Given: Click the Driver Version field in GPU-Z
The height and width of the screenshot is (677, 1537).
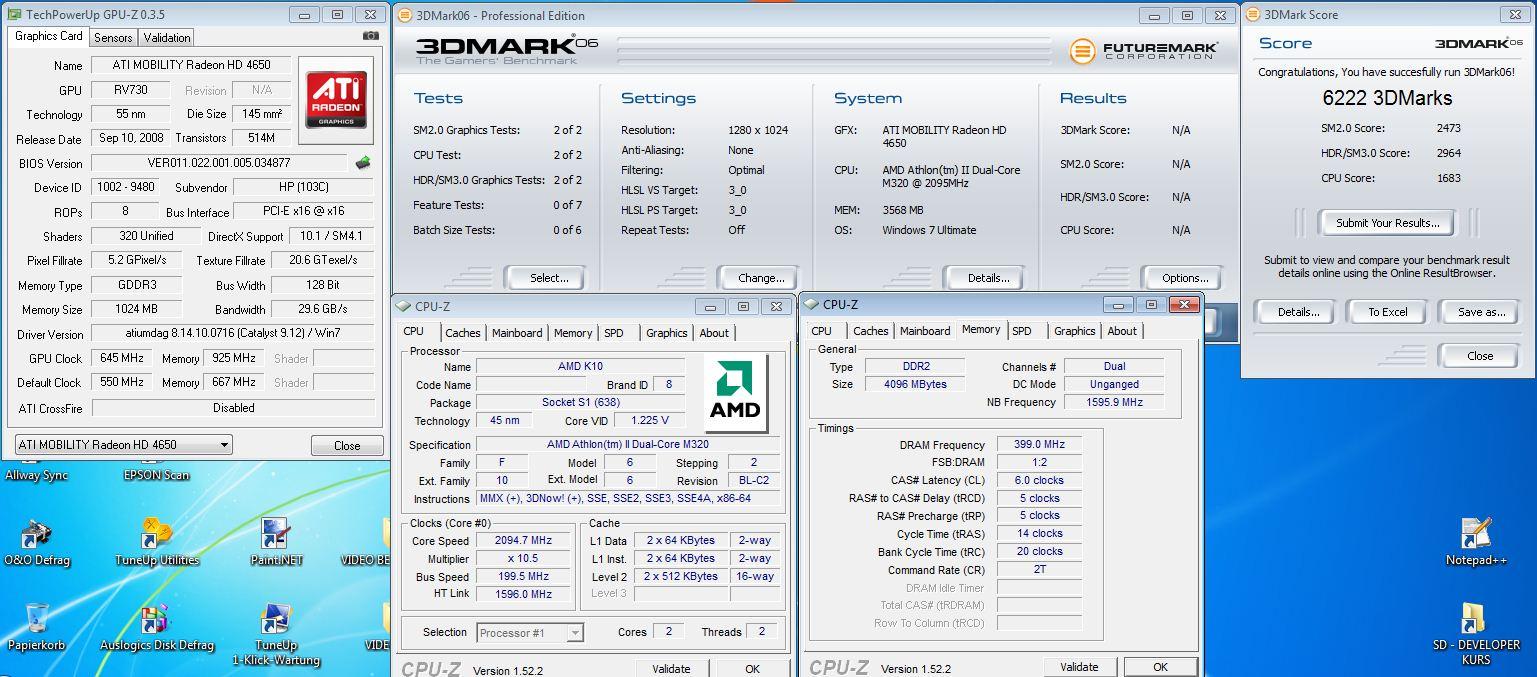Looking at the screenshot, I should coord(233,334).
